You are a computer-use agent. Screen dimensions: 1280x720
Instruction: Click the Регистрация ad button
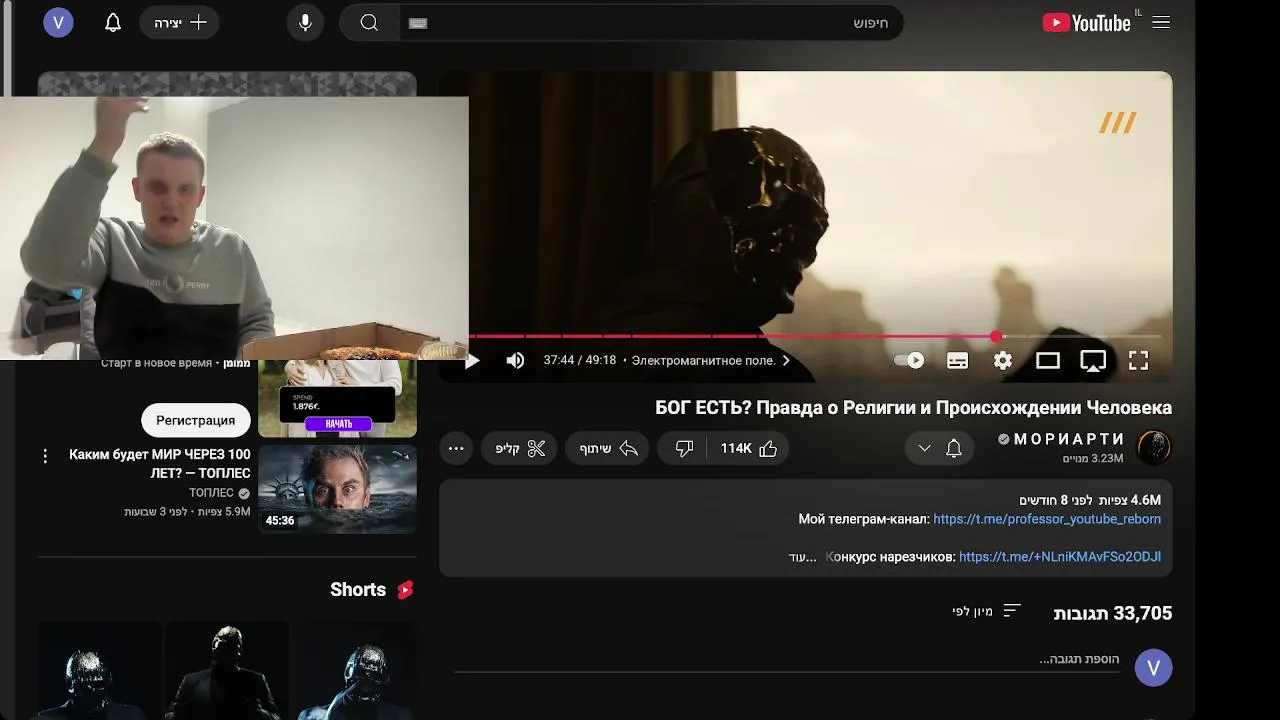tap(195, 420)
